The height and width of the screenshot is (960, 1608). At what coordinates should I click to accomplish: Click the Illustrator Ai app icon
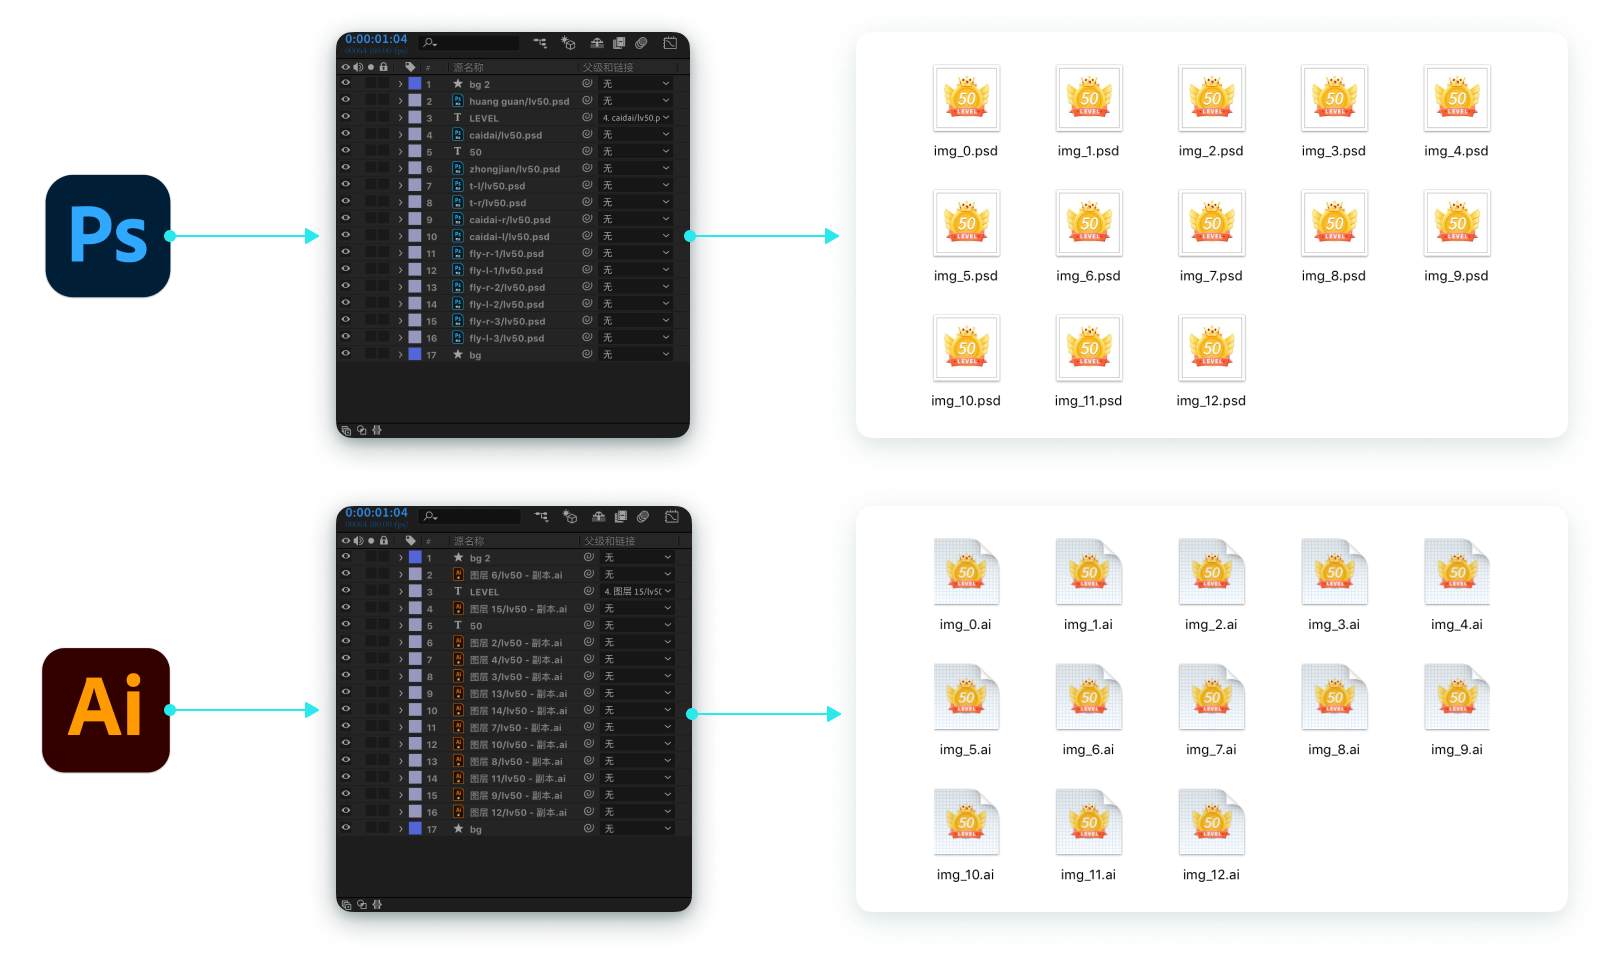(x=106, y=709)
